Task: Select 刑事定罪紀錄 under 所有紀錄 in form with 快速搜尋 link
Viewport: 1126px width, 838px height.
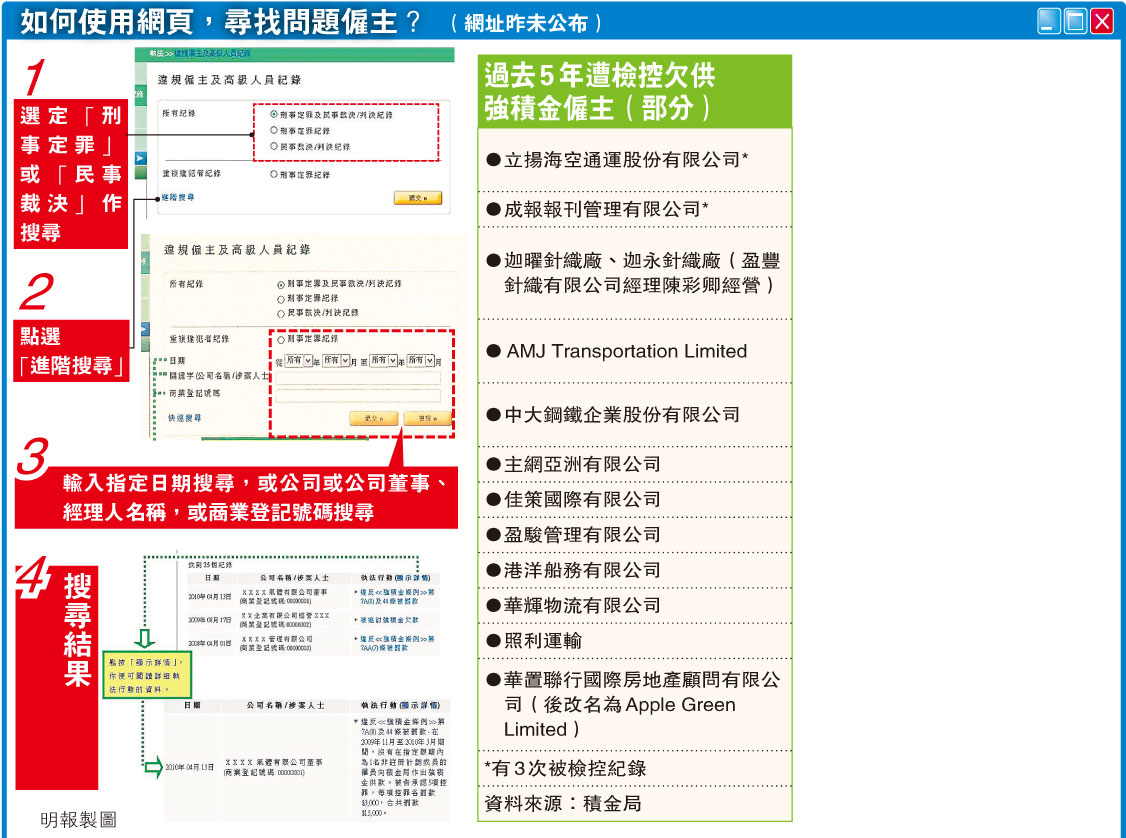Action: tap(282, 299)
